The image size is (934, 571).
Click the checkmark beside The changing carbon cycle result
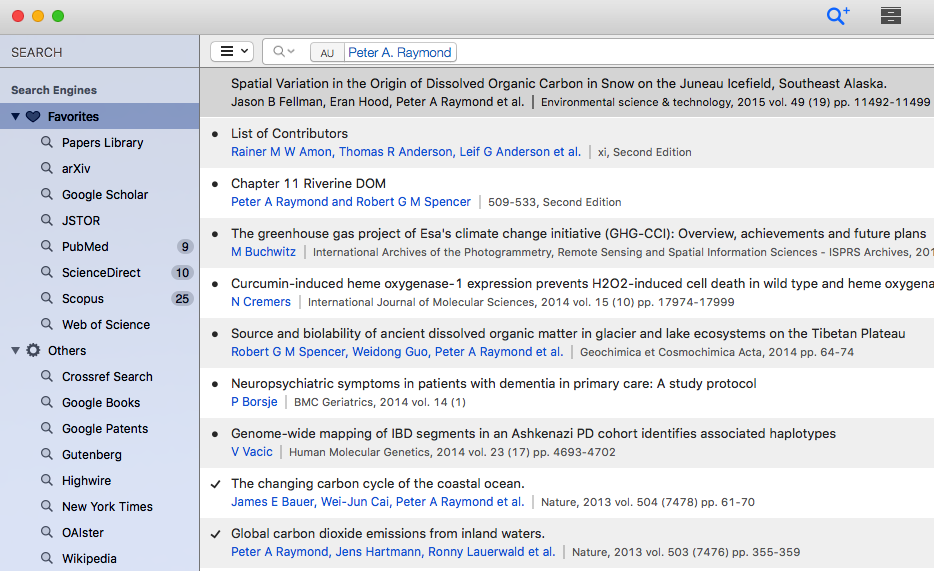click(216, 484)
